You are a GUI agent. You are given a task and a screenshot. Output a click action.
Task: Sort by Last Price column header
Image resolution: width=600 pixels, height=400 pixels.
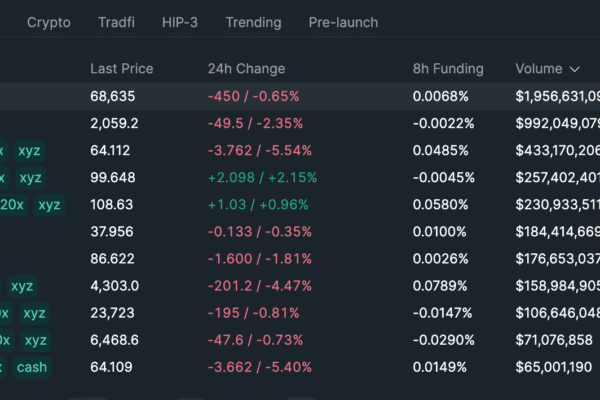[121, 69]
